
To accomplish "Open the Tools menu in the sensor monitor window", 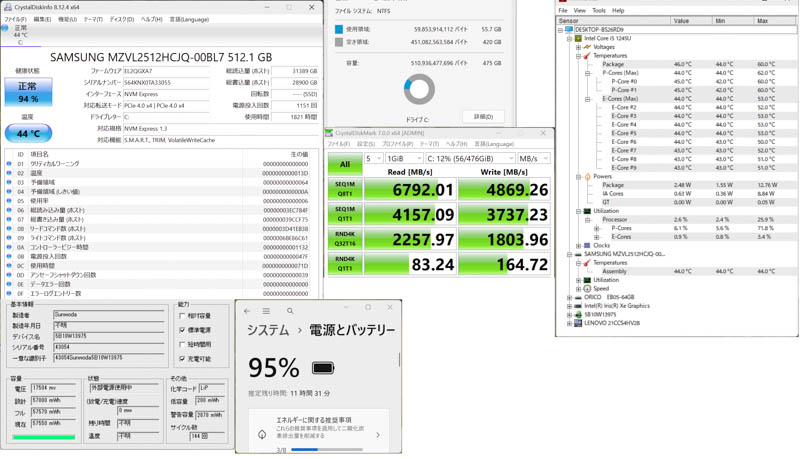I will (x=598, y=10).
